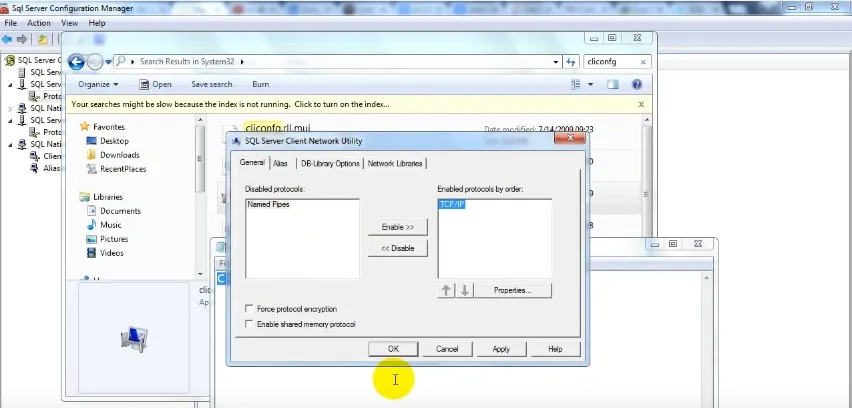
Task: Select the Alias item in Configuration Manager tree
Action: 46,168
